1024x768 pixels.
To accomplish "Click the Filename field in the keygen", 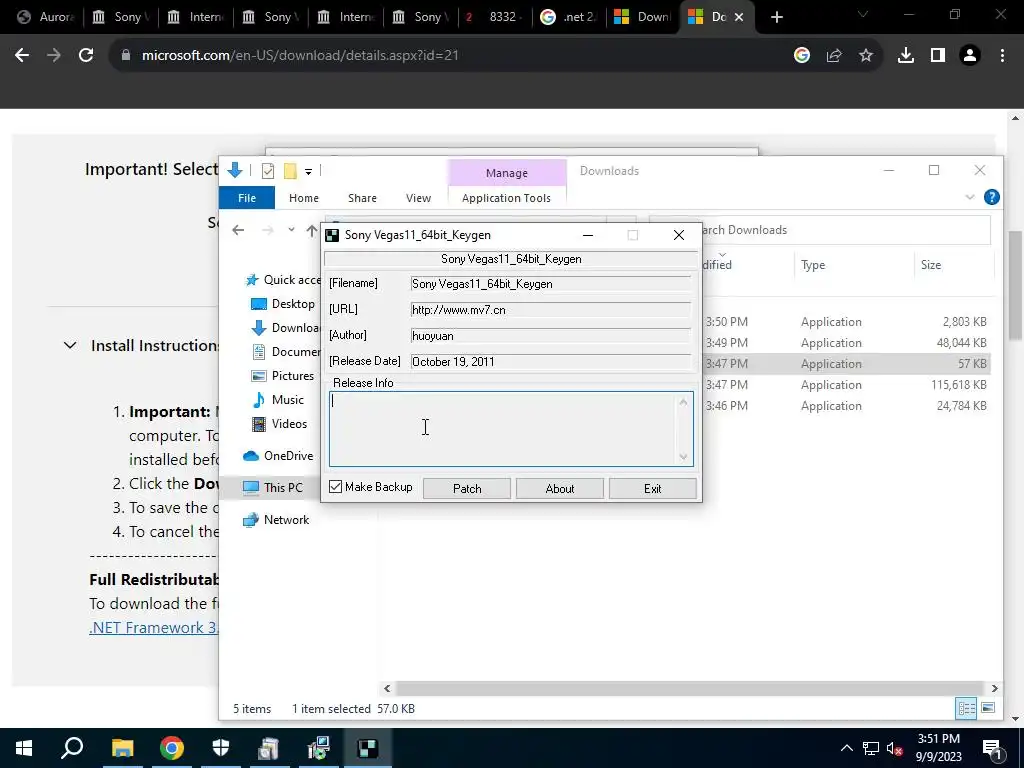I will [x=551, y=284].
